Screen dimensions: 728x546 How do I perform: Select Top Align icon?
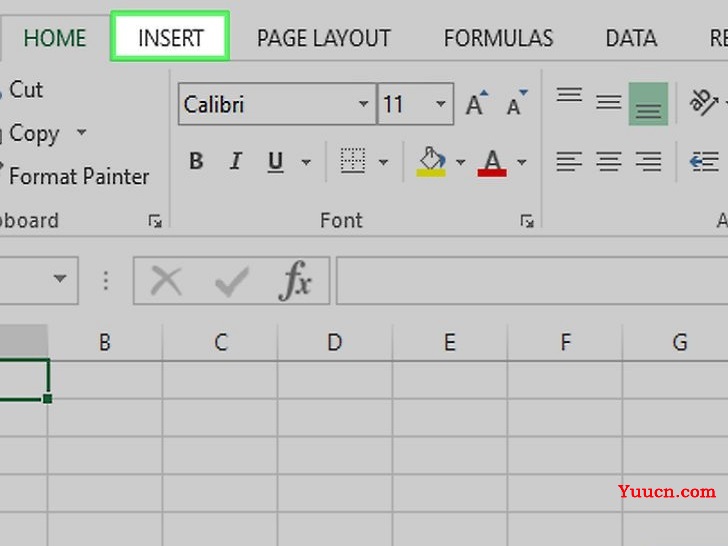click(x=569, y=96)
